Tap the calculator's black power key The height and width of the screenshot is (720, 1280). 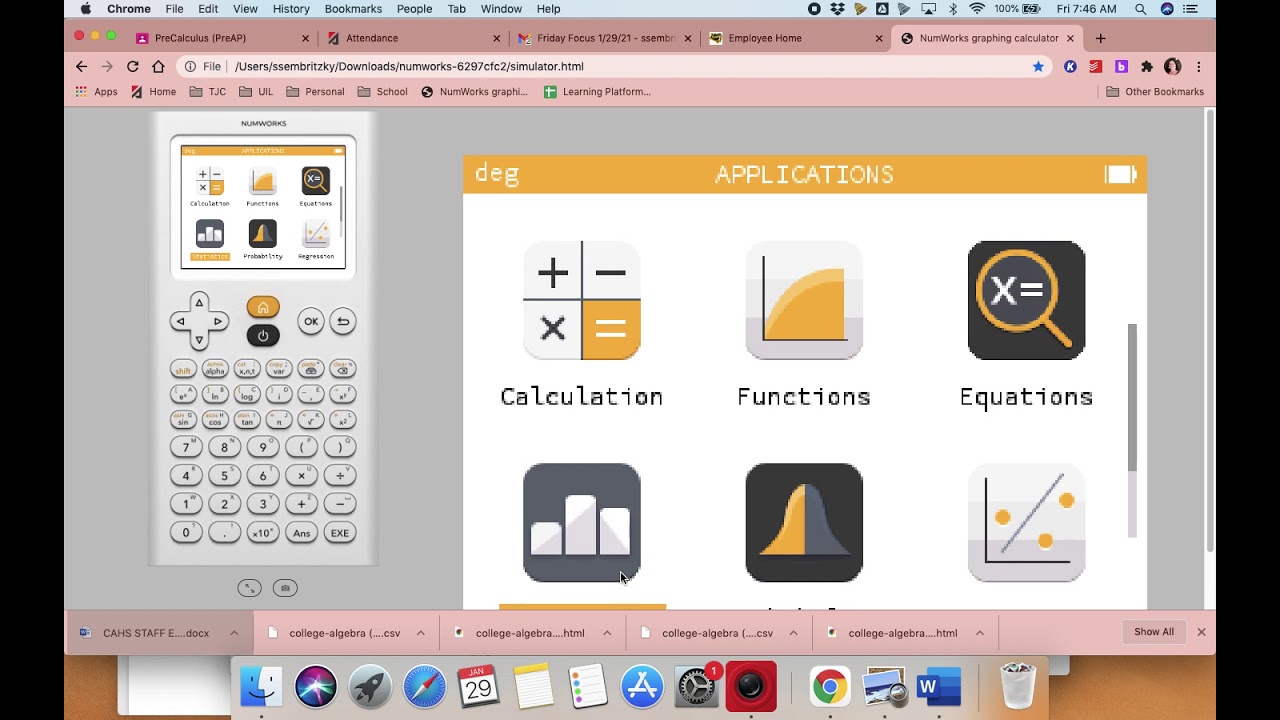(x=263, y=335)
